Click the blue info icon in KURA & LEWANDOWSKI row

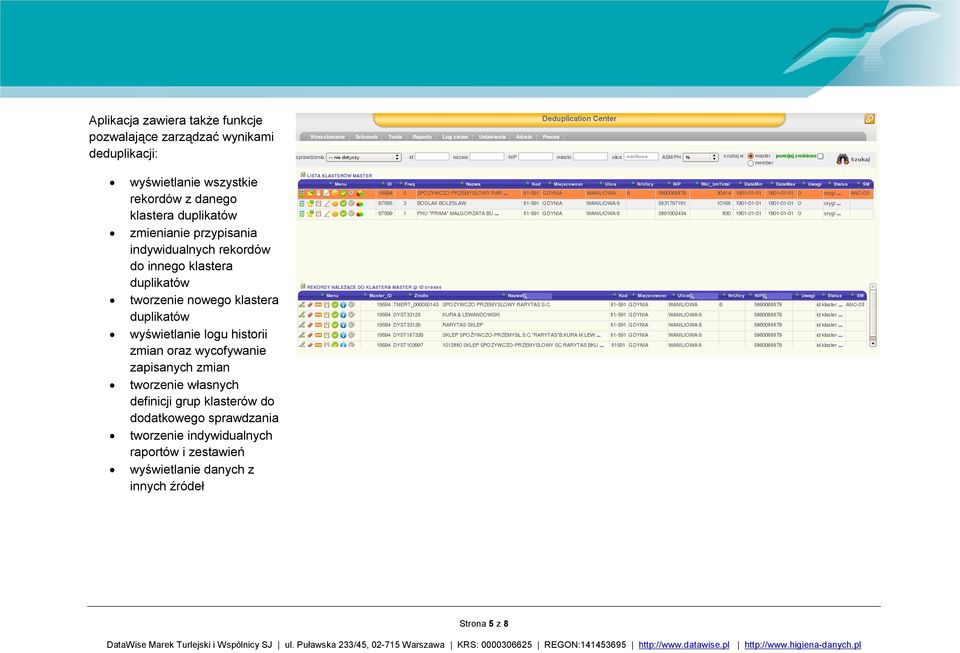click(x=343, y=315)
